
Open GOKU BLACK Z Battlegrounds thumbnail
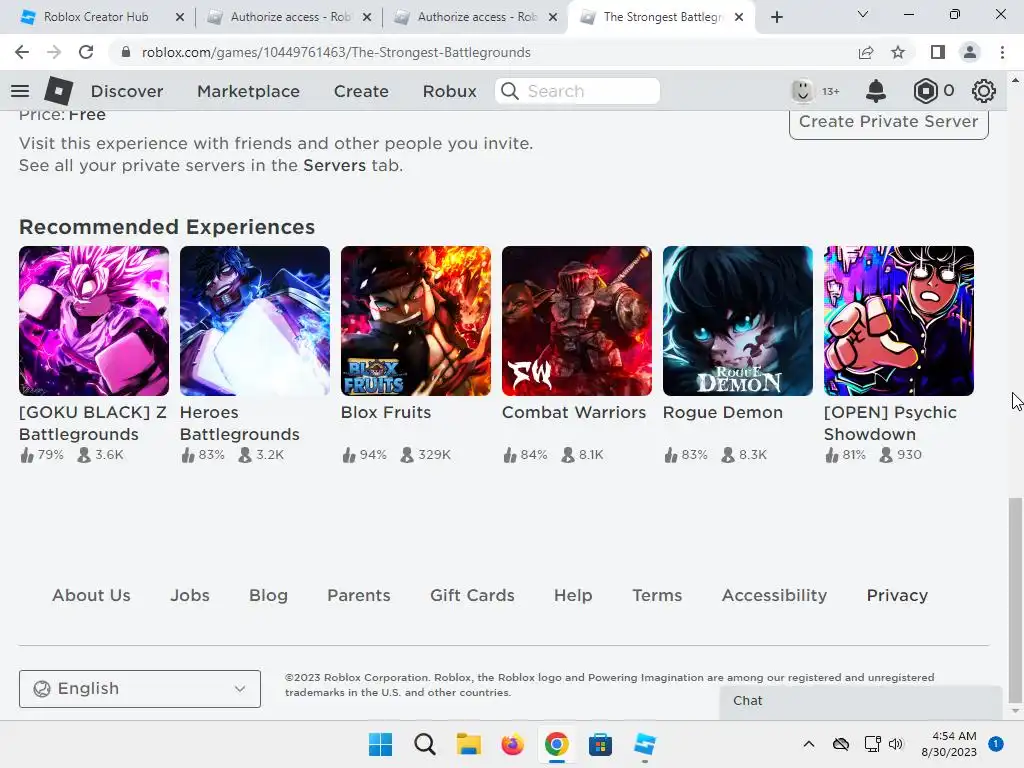point(94,321)
